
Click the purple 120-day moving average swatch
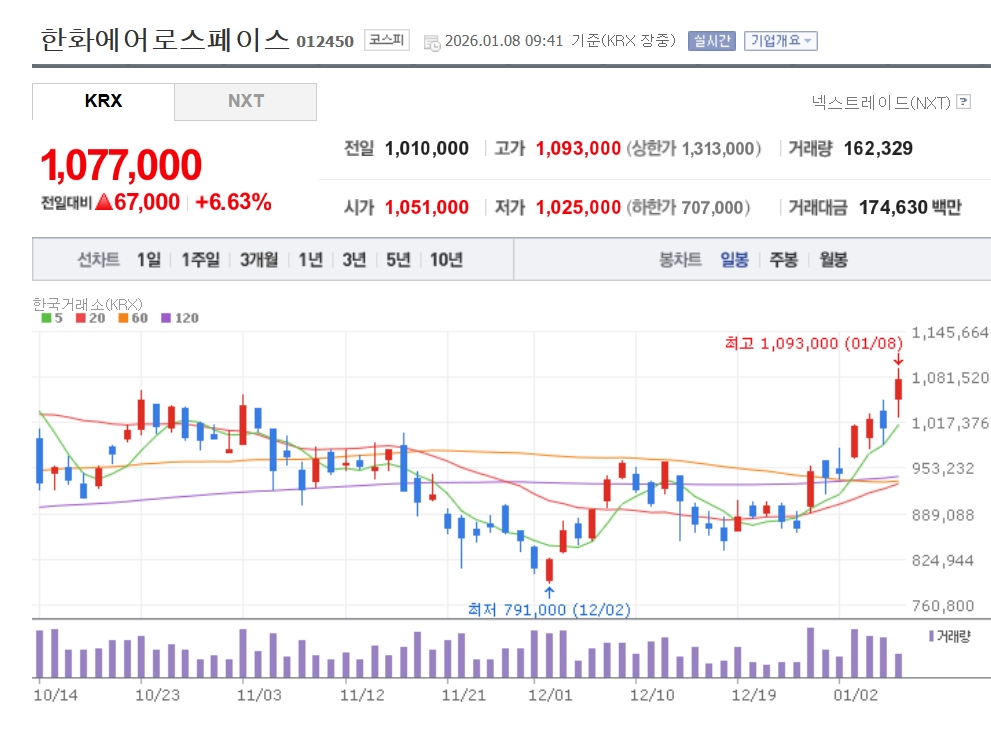click(x=166, y=318)
